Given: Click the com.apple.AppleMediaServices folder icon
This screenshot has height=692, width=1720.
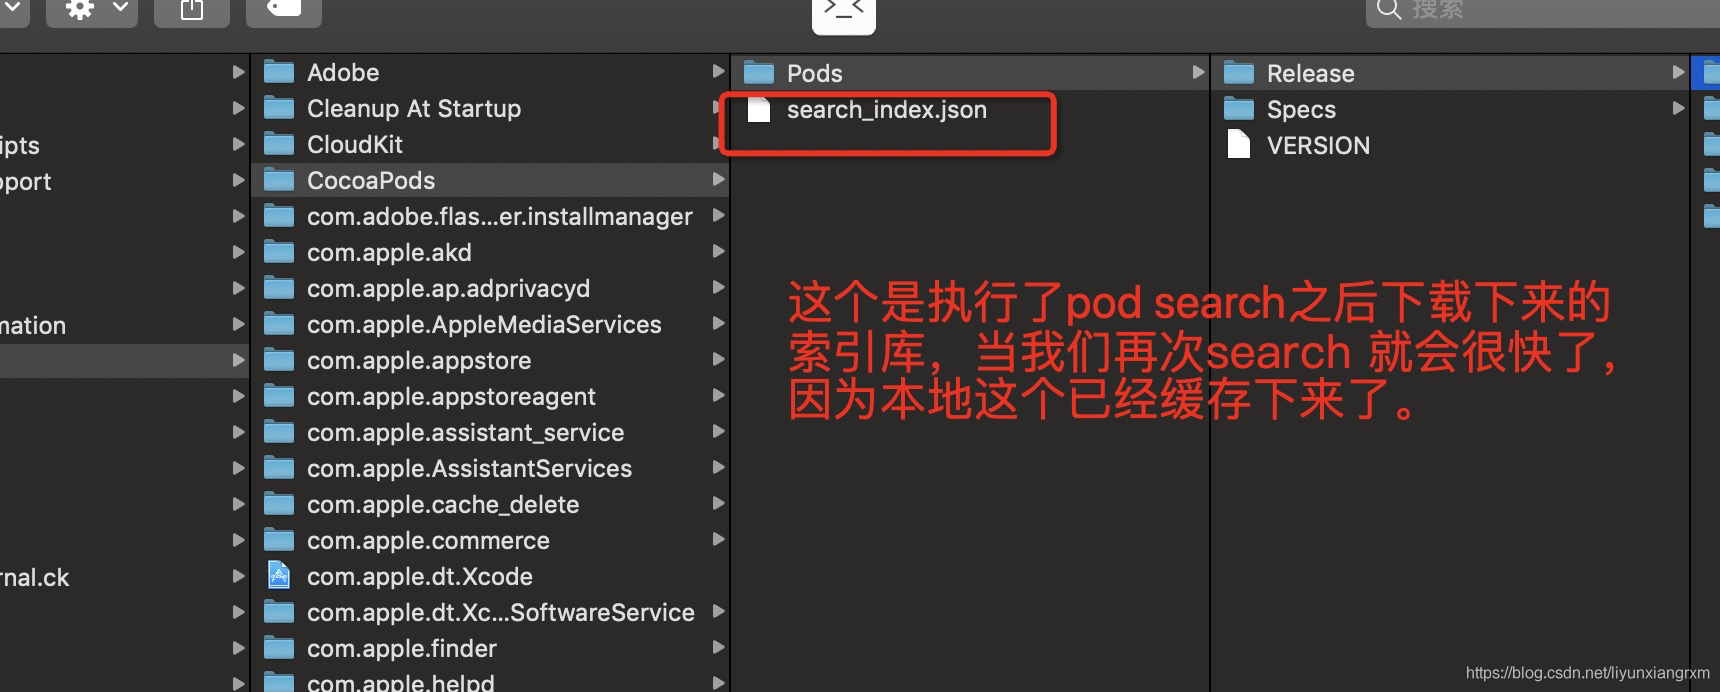Looking at the screenshot, I should pos(279,324).
